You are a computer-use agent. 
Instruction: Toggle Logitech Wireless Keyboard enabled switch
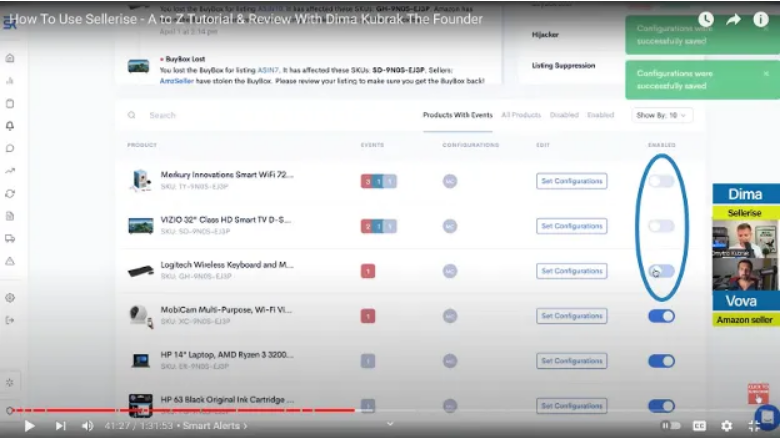(x=661, y=271)
